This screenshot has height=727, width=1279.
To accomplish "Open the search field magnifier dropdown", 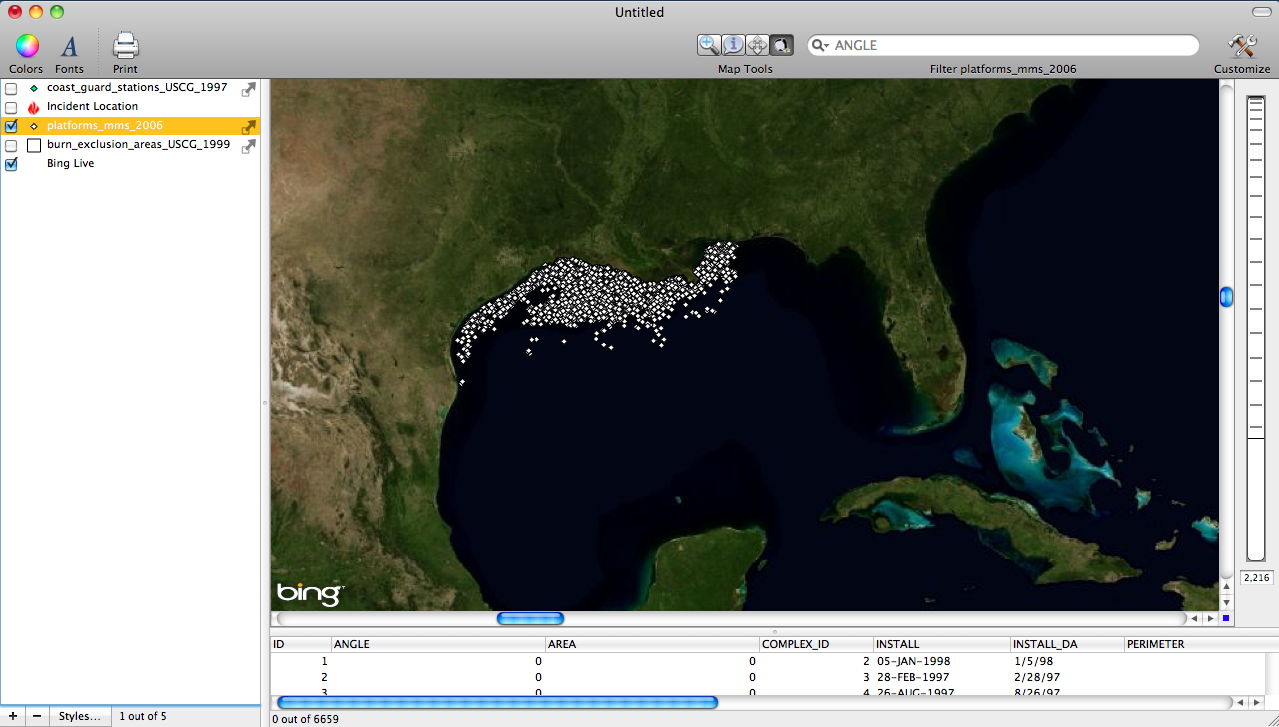I will pyautogui.click(x=821, y=45).
